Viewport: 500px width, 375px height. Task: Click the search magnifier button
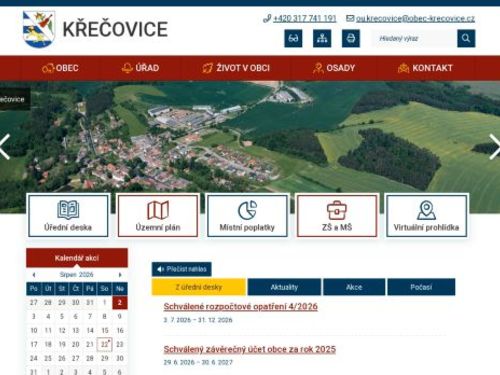(466, 38)
